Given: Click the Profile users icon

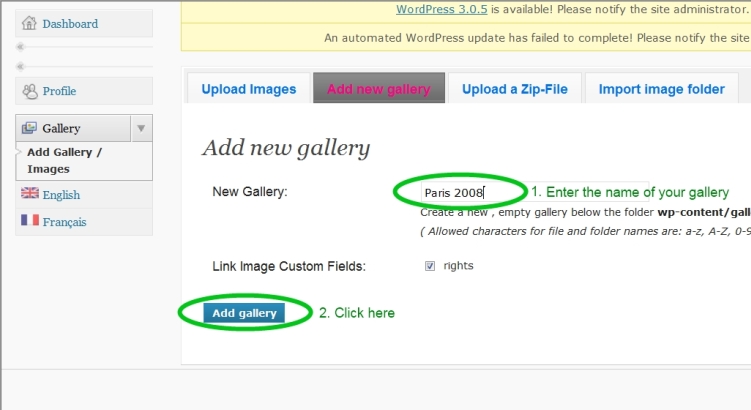Looking at the screenshot, I should [30, 91].
